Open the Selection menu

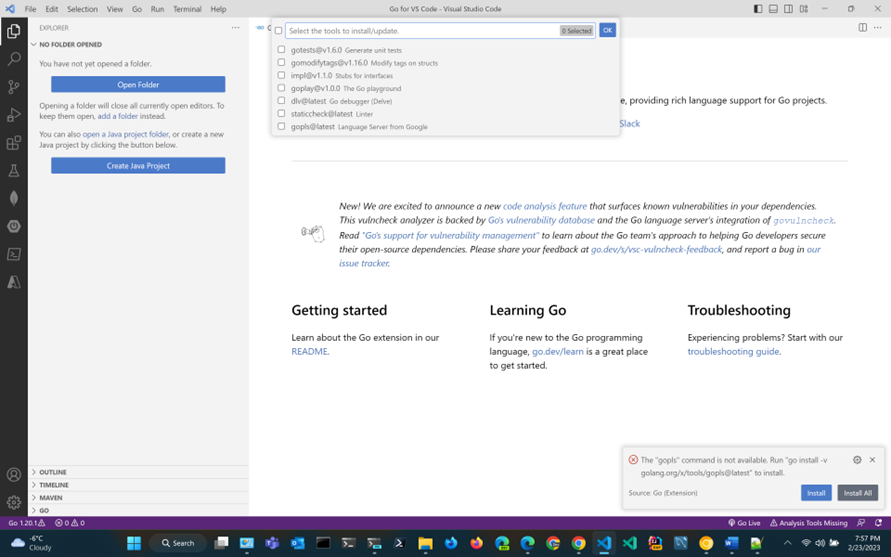[82, 9]
